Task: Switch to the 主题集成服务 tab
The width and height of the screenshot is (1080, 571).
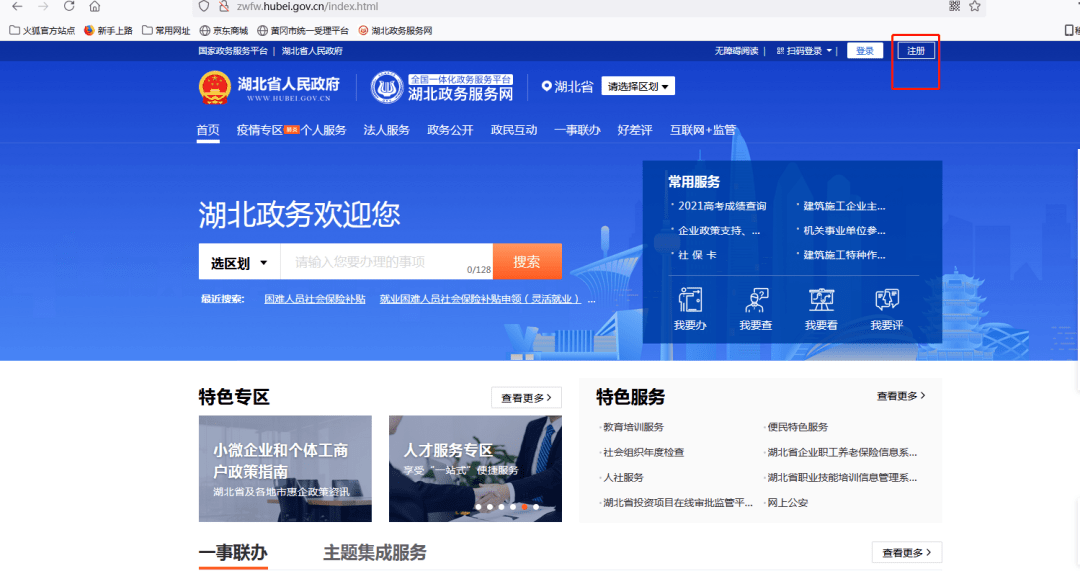Action: (375, 552)
